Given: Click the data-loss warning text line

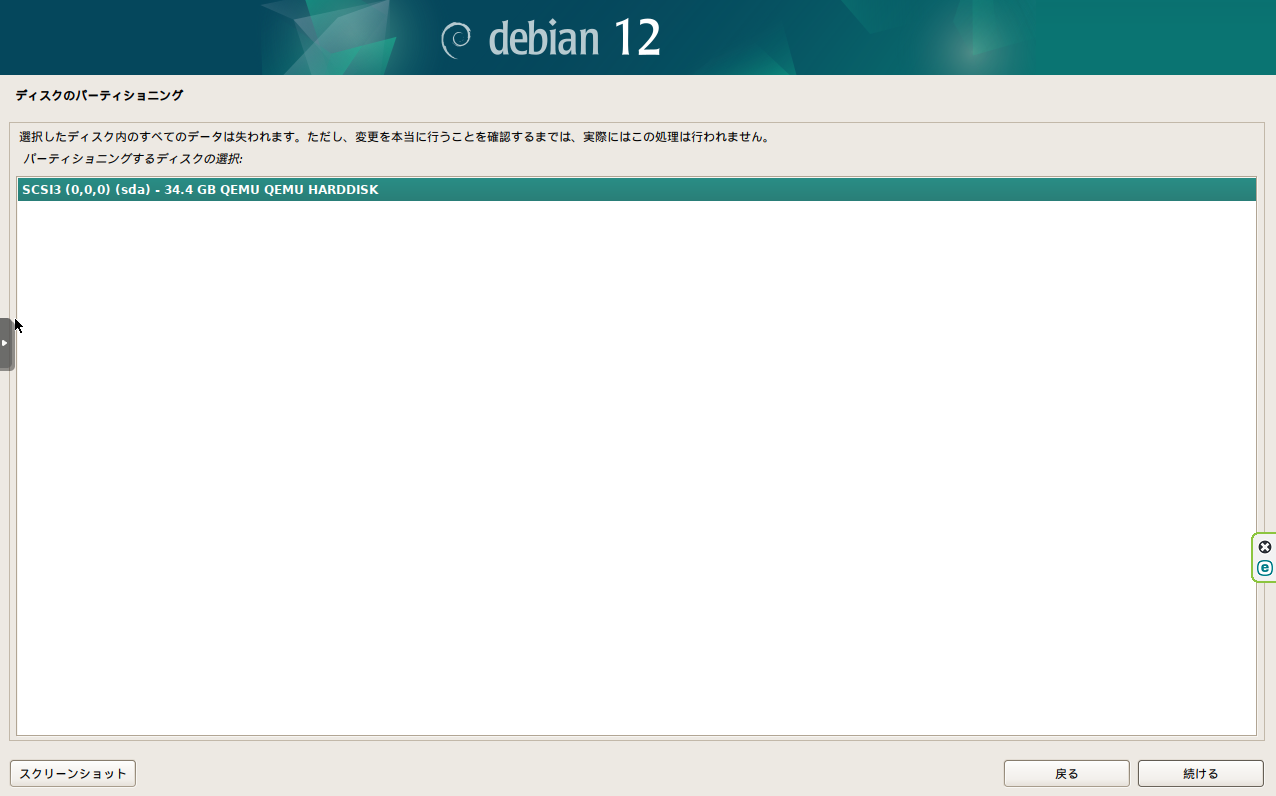Looking at the screenshot, I should 400,136.
